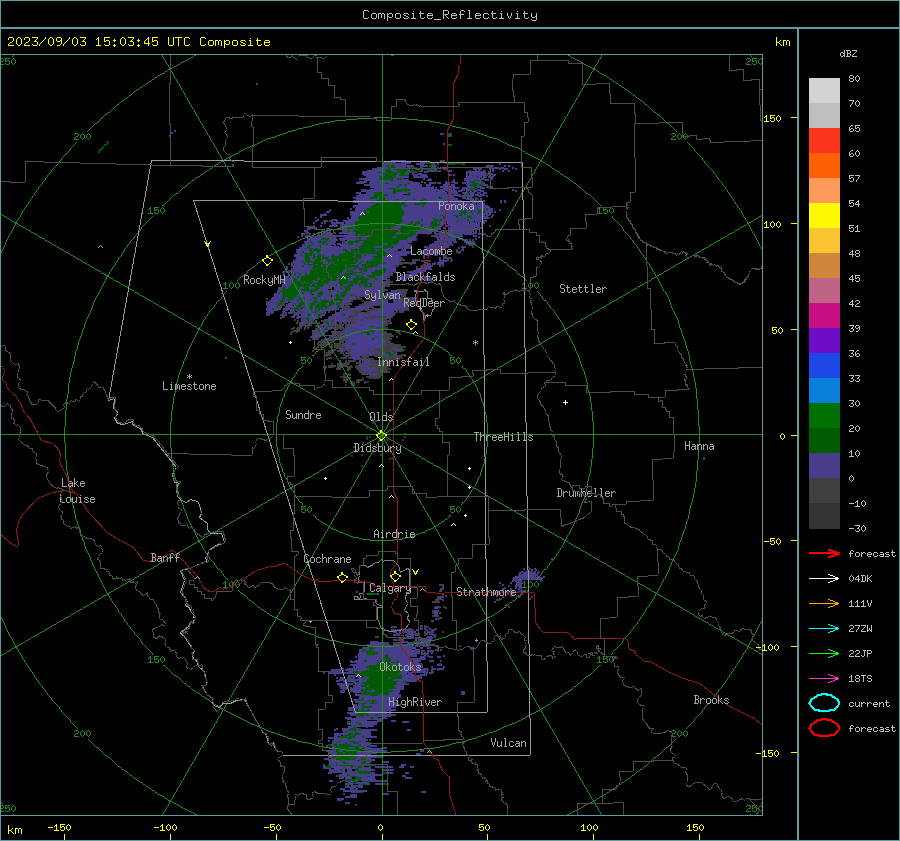
Task: Select the light gray 80 dBZ swatch
Action: pyautogui.click(x=824, y=90)
